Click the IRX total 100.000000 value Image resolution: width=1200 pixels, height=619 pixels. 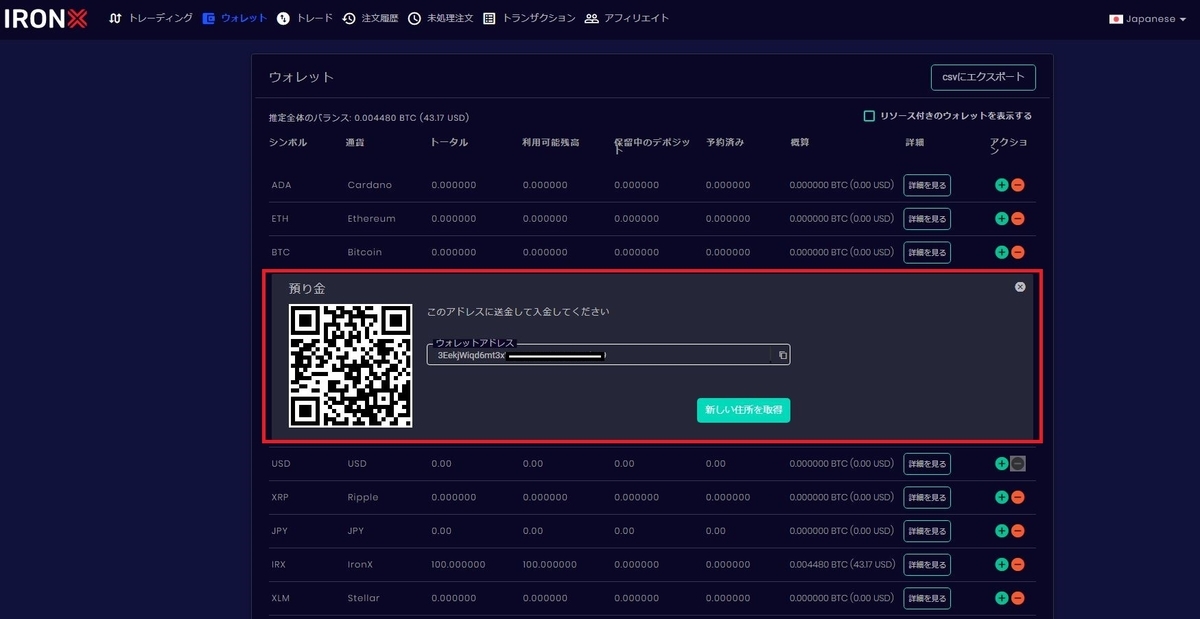[458, 565]
